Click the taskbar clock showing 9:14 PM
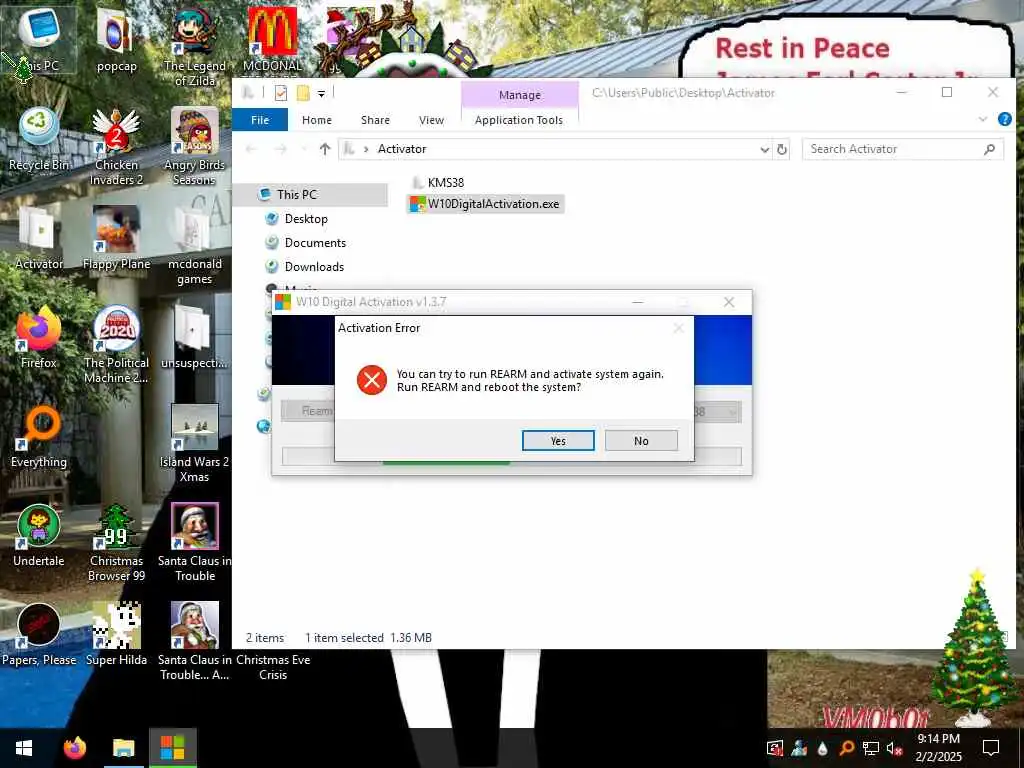This screenshot has height=768, width=1024. 938,748
